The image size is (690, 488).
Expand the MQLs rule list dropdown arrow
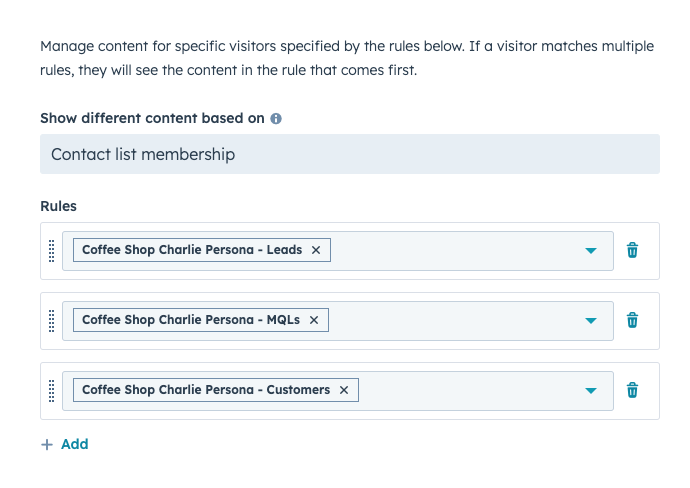click(x=591, y=321)
